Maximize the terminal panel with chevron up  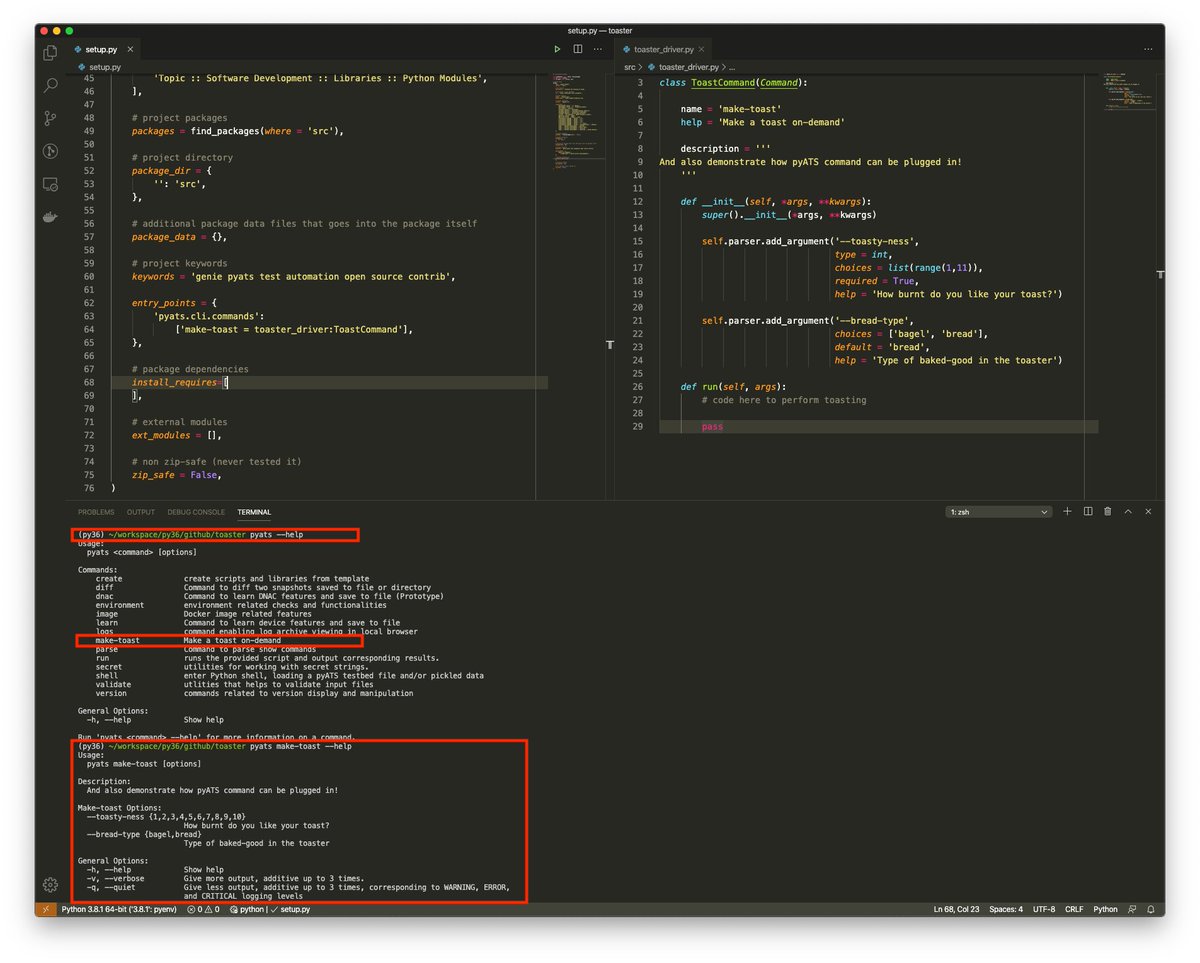coord(1128,511)
